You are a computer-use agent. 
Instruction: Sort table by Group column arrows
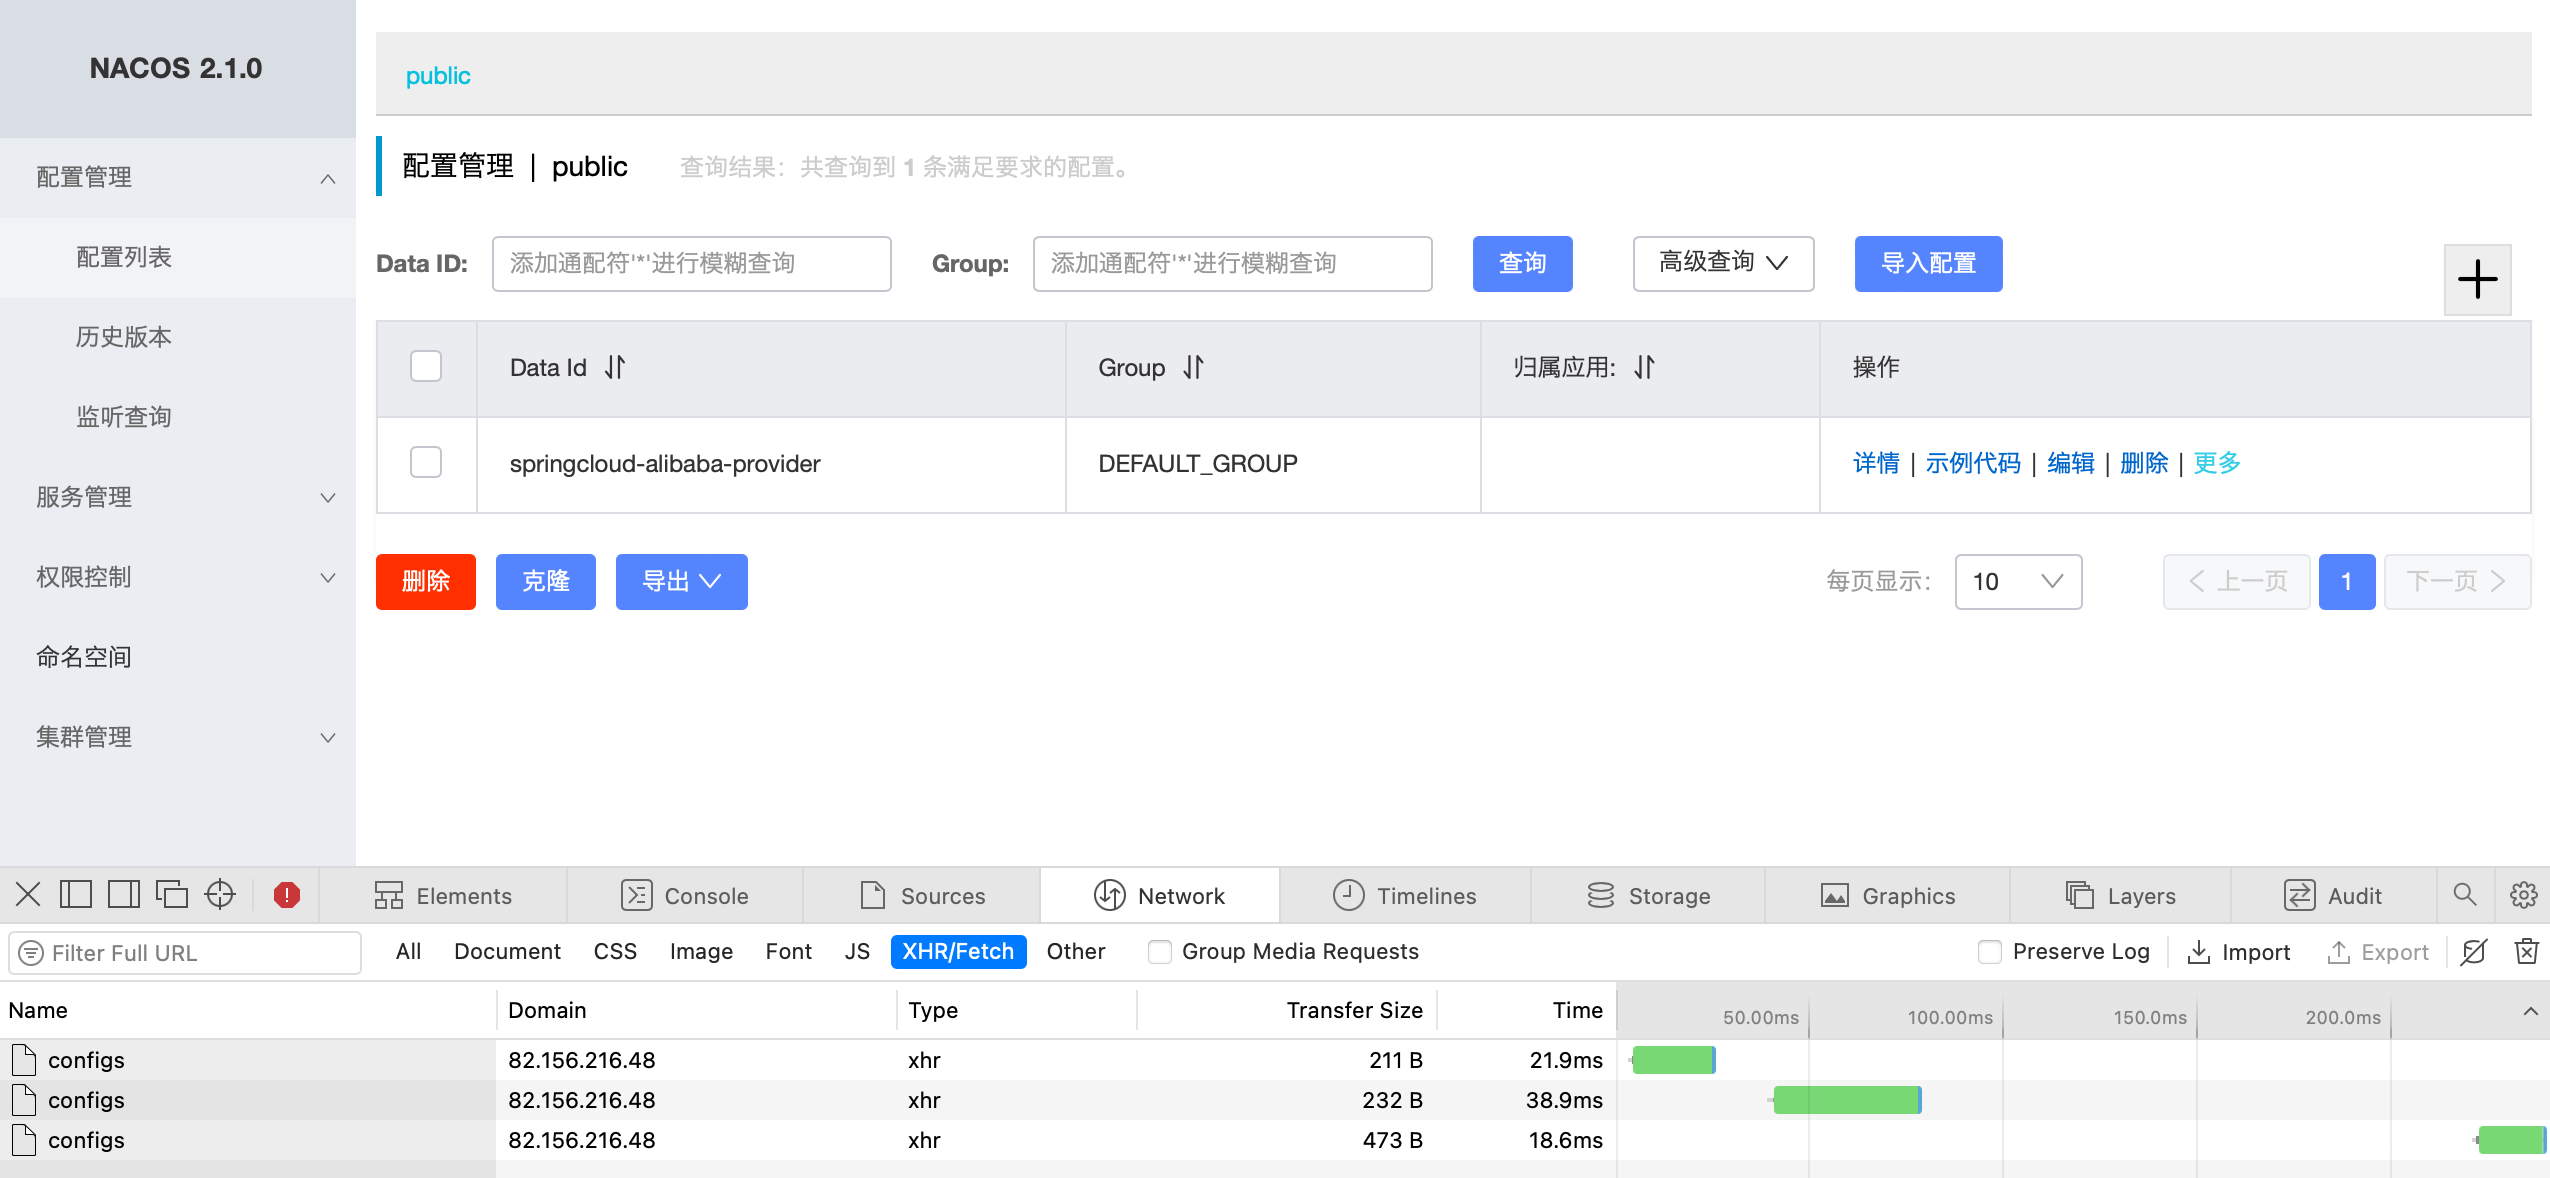(1193, 367)
